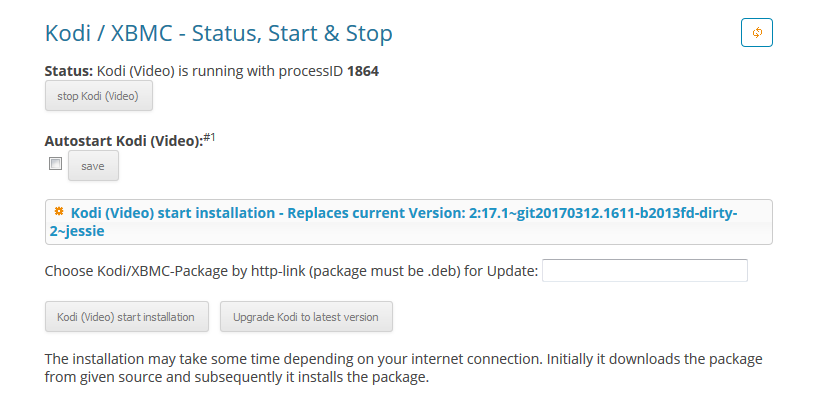The height and width of the screenshot is (401, 818).
Task: Click the Kodi (Video) start installation button
Action: pos(127,317)
